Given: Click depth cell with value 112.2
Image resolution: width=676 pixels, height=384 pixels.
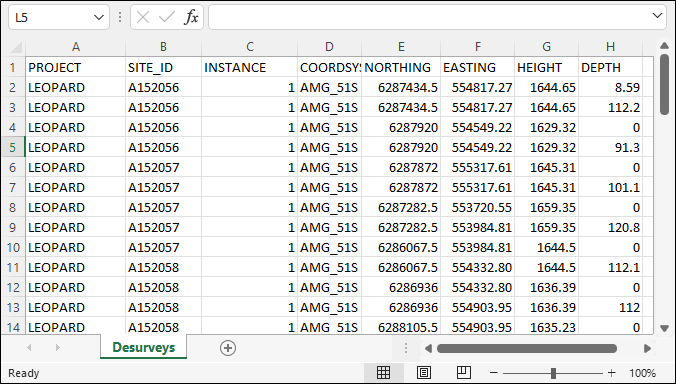Looking at the screenshot, I should coord(610,107).
